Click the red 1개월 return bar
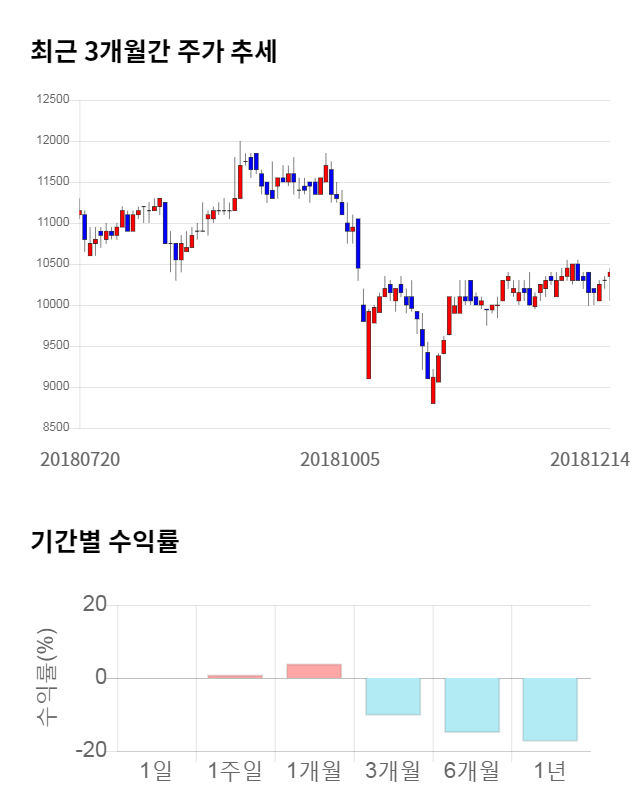 click(314, 671)
